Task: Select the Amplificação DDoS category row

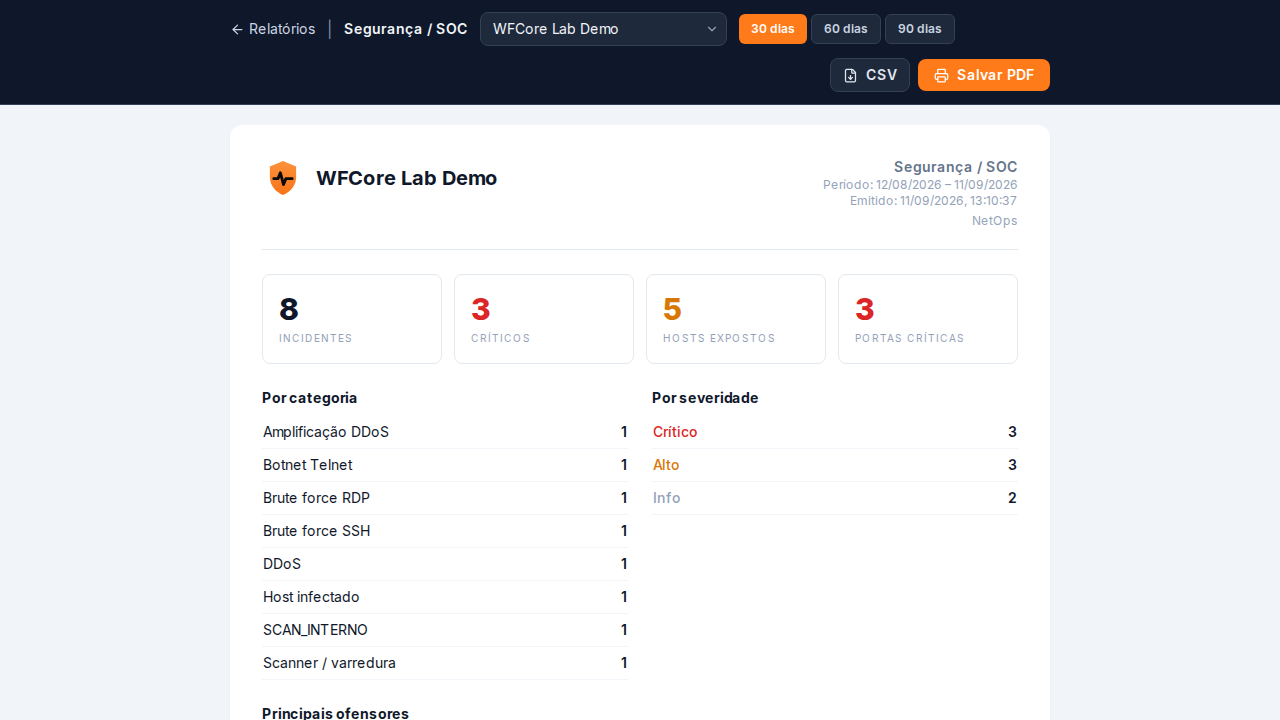Action: click(x=445, y=432)
